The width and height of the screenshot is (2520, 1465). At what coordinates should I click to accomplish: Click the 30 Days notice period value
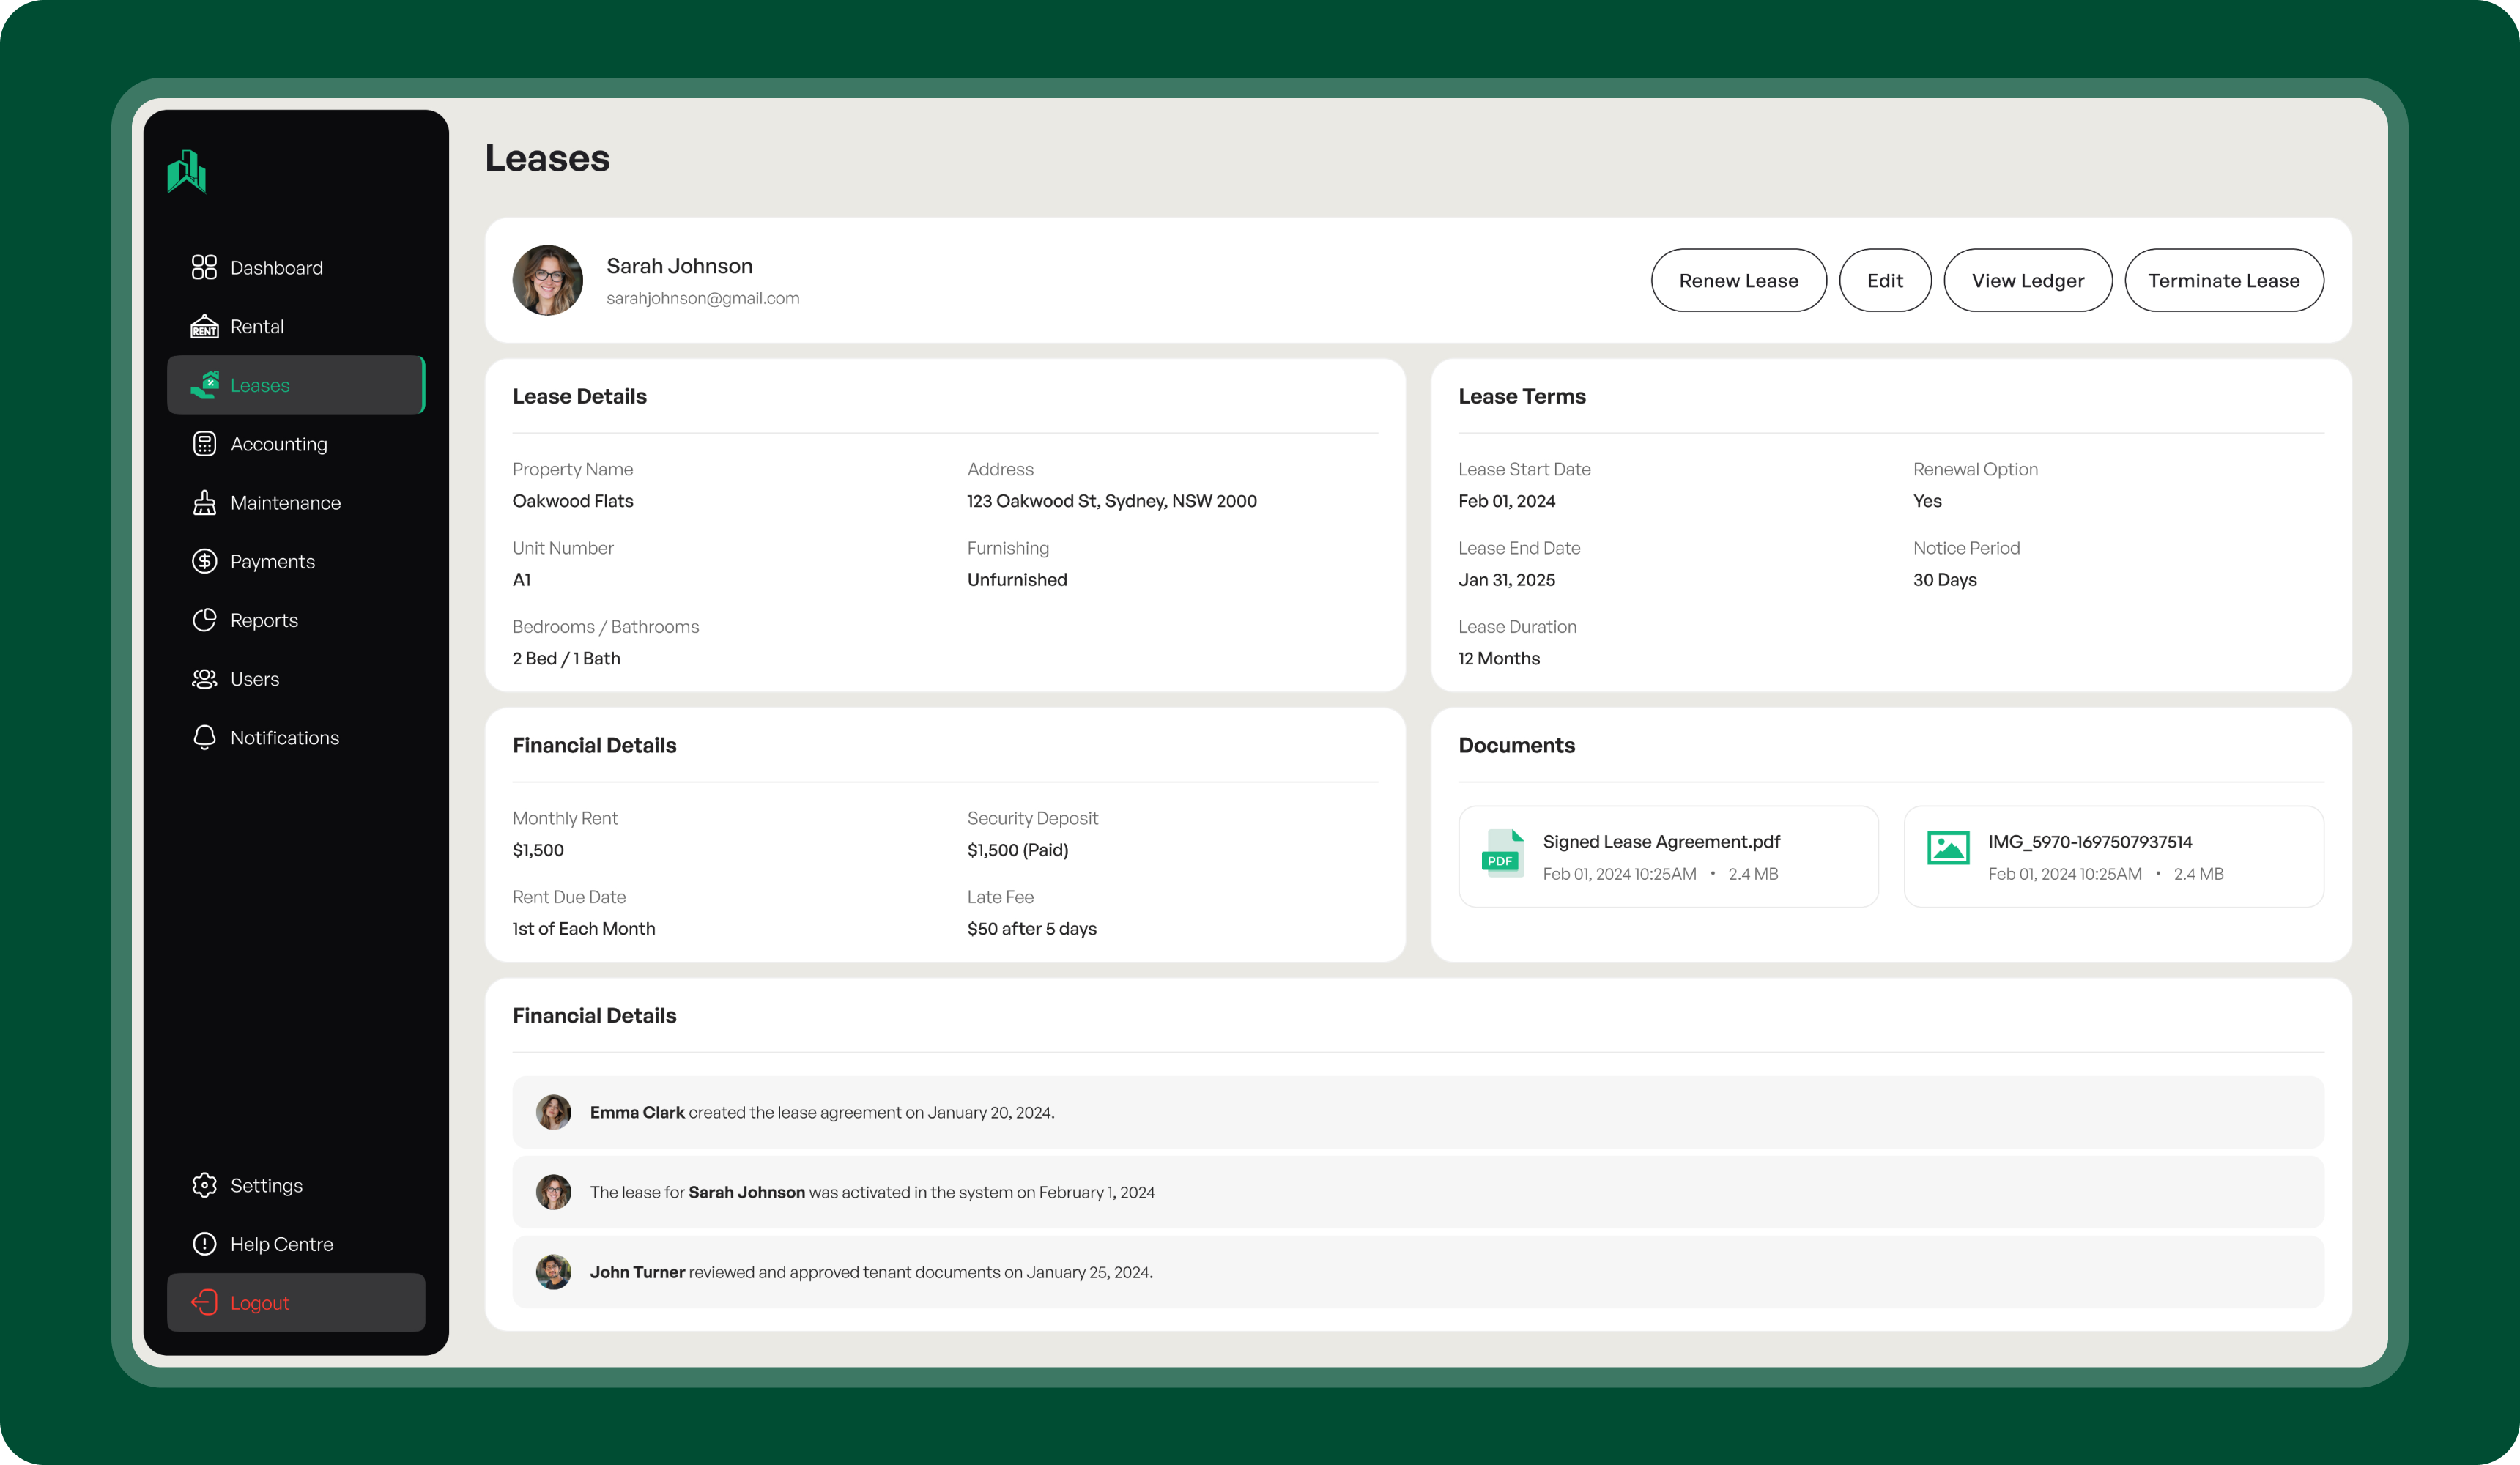coord(1945,580)
